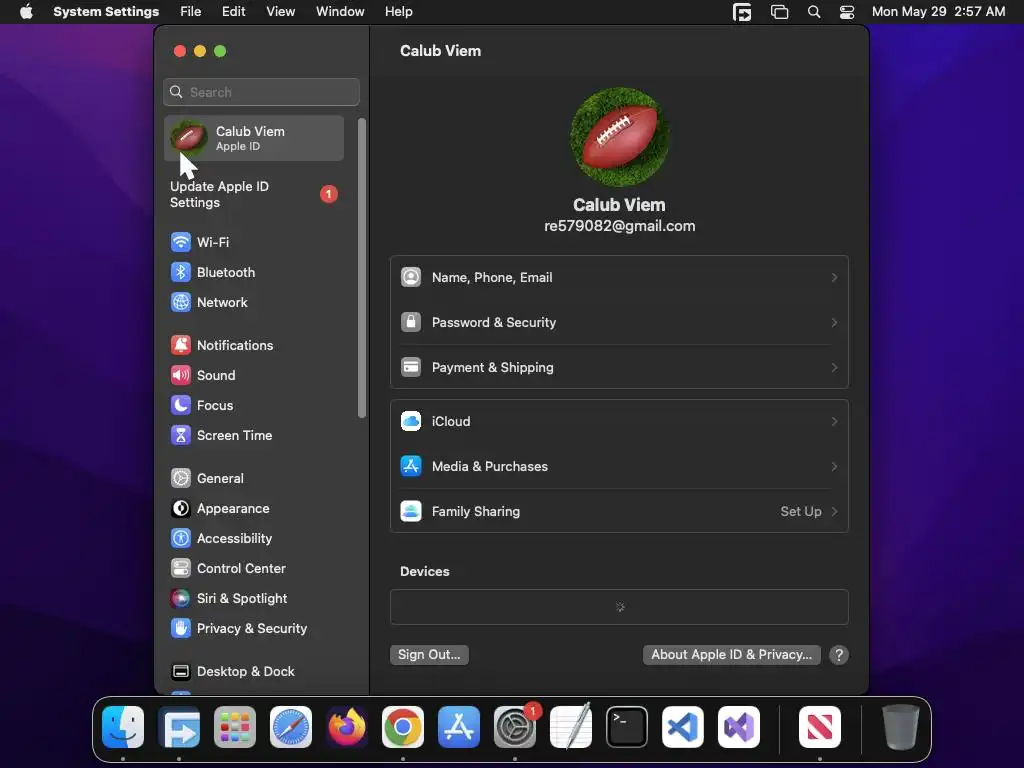Viewport: 1024px width, 768px height.
Task: Open the Window menu
Action: [340, 12]
